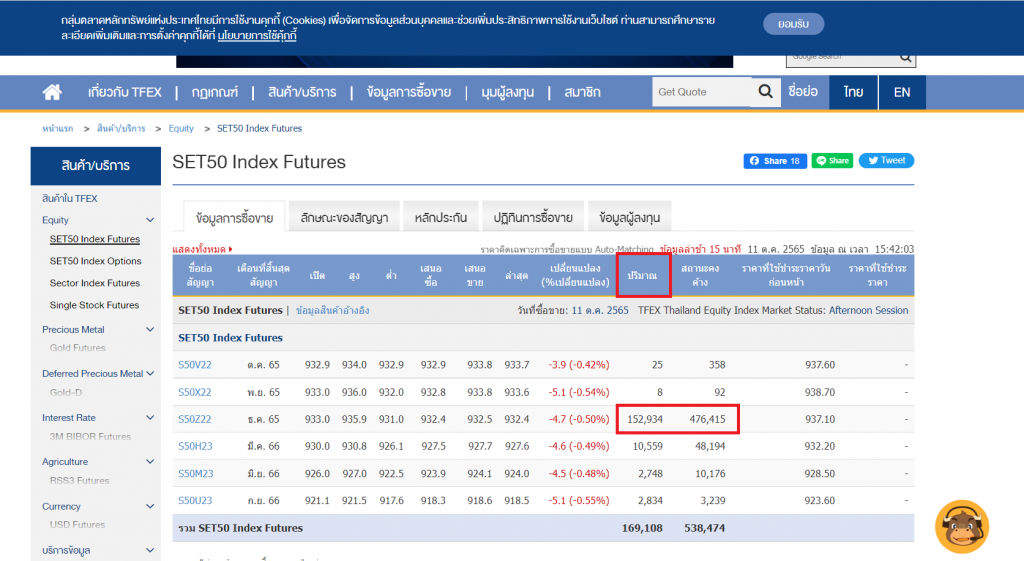1024x561 pixels.
Task: Switch language to ไทย
Action: tap(853, 92)
